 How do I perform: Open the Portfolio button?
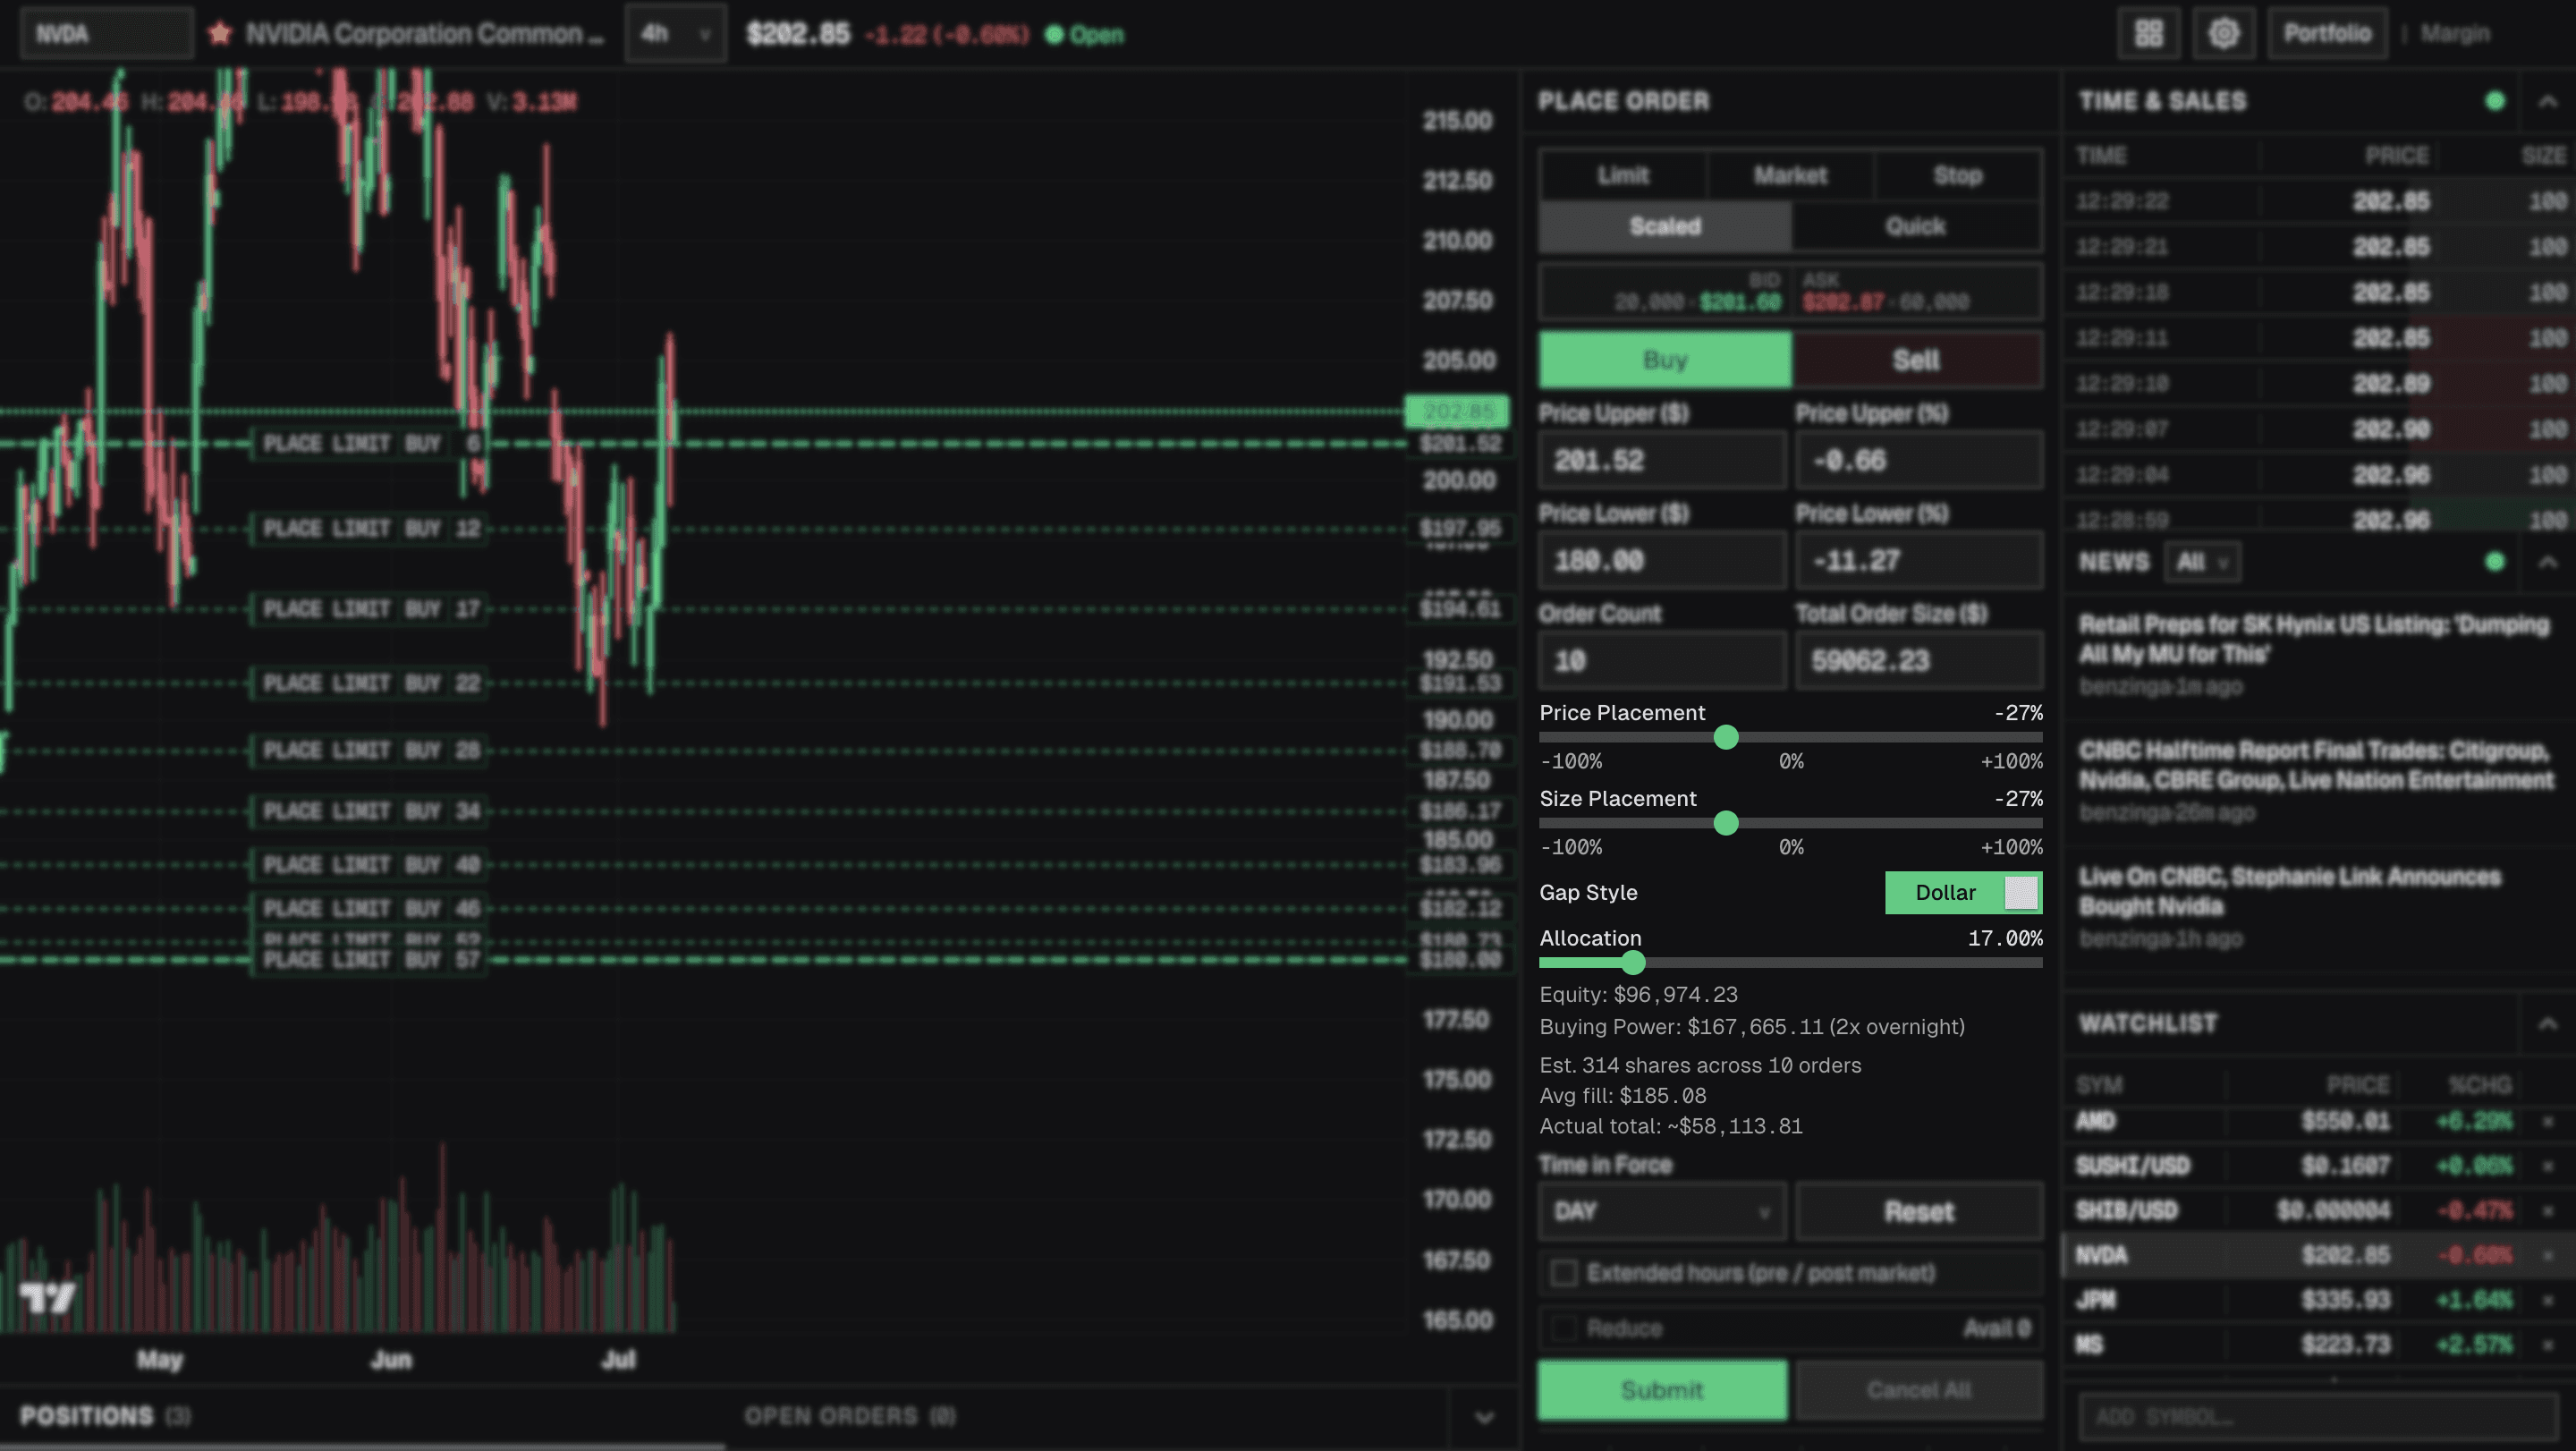tap(2327, 34)
